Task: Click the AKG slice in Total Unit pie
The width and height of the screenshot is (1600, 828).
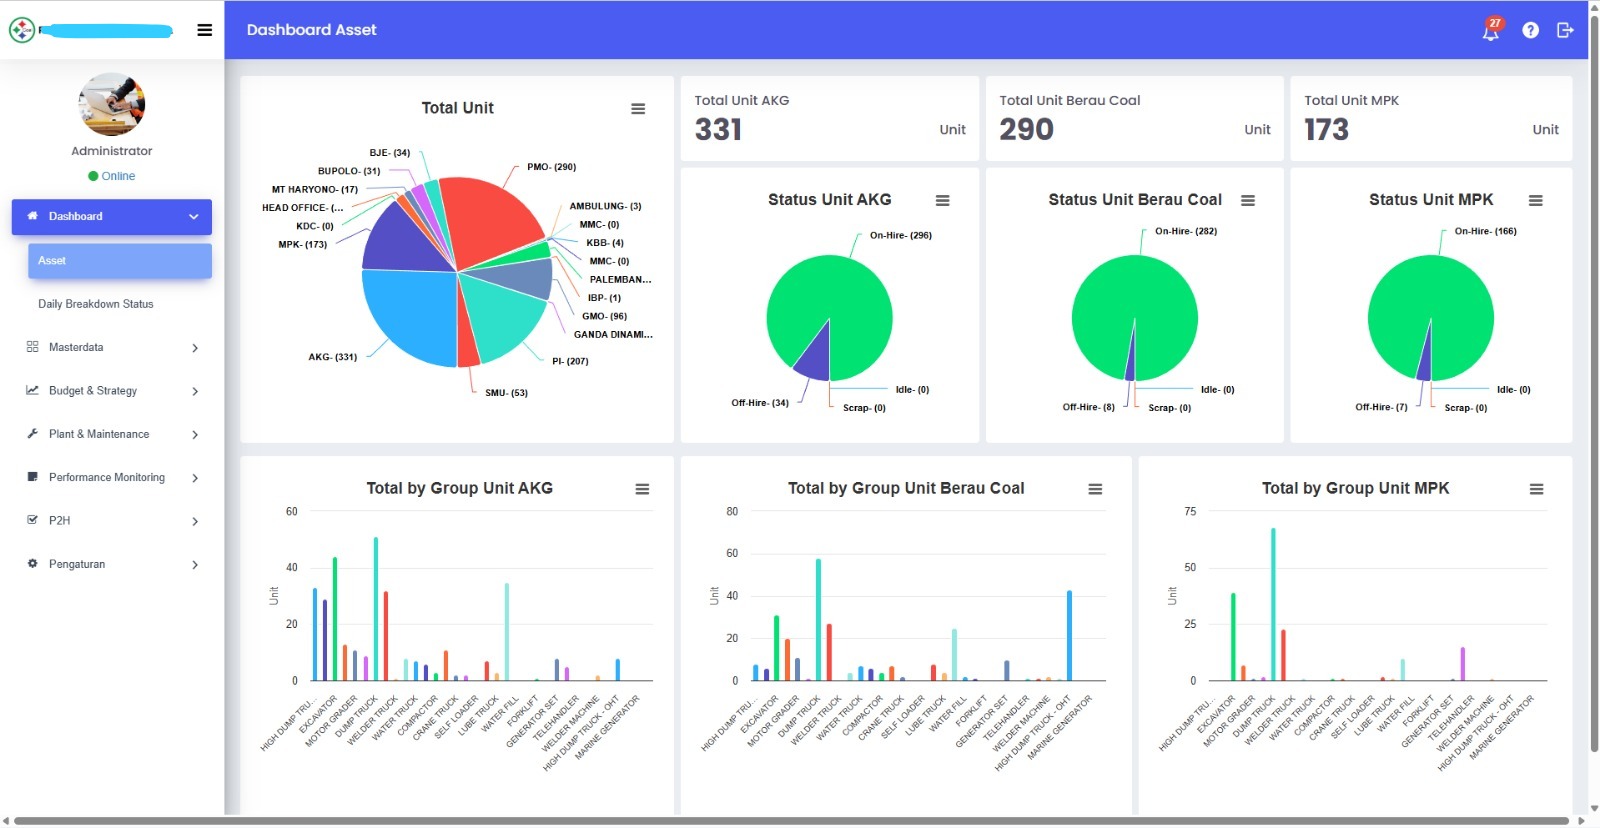Action: (x=405, y=320)
